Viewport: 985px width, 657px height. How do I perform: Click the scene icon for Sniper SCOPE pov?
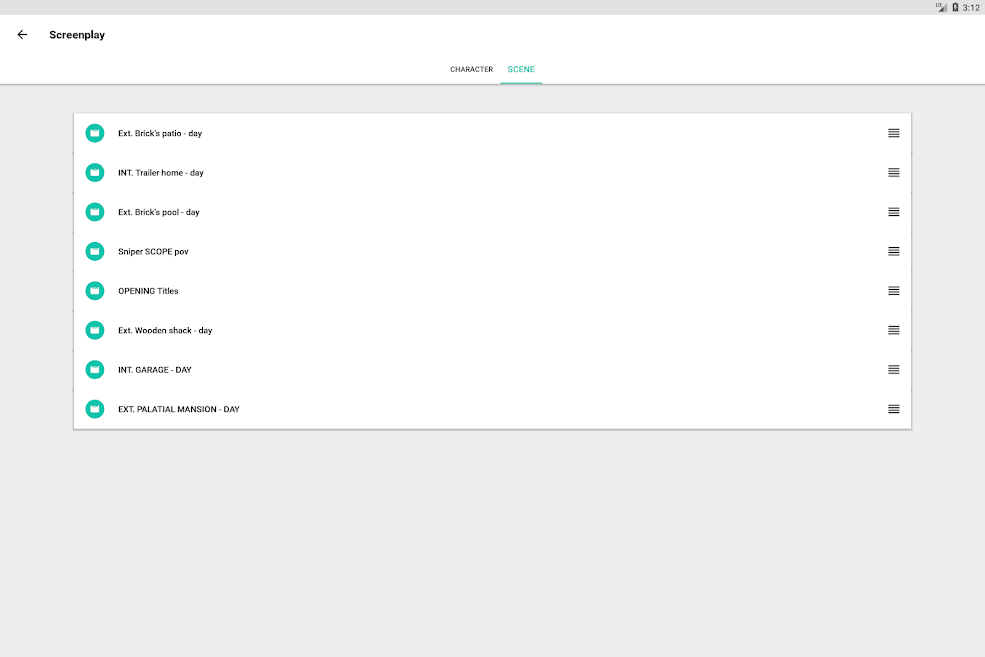pyautogui.click(x=95, y=251)
